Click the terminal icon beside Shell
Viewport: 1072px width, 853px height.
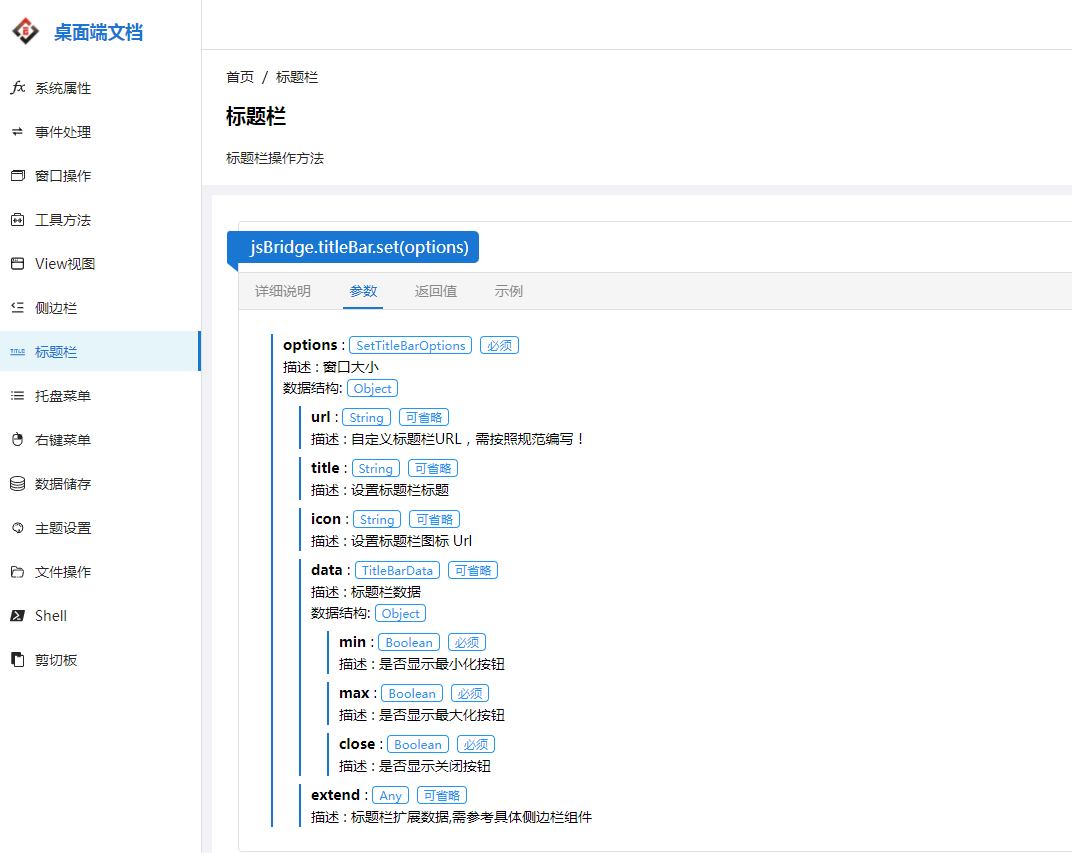[x=18, y=616]
